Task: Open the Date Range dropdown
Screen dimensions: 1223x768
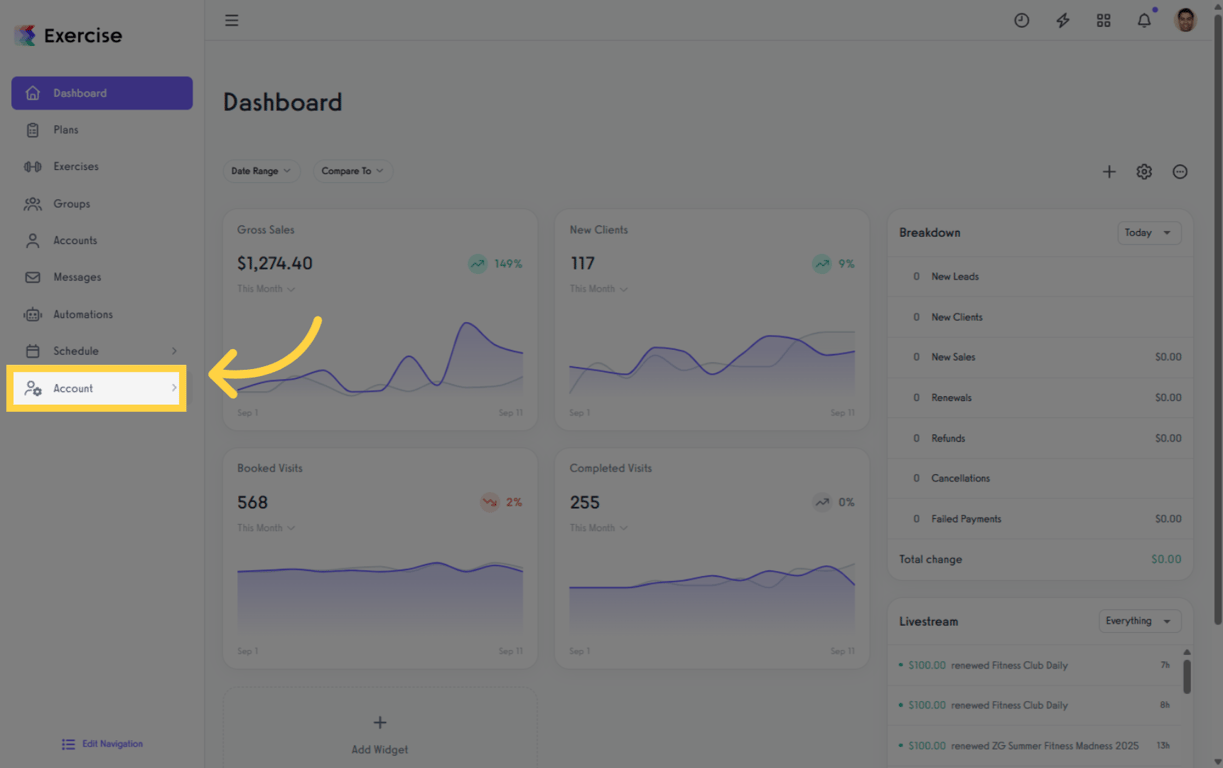Action: coord(261,171)
